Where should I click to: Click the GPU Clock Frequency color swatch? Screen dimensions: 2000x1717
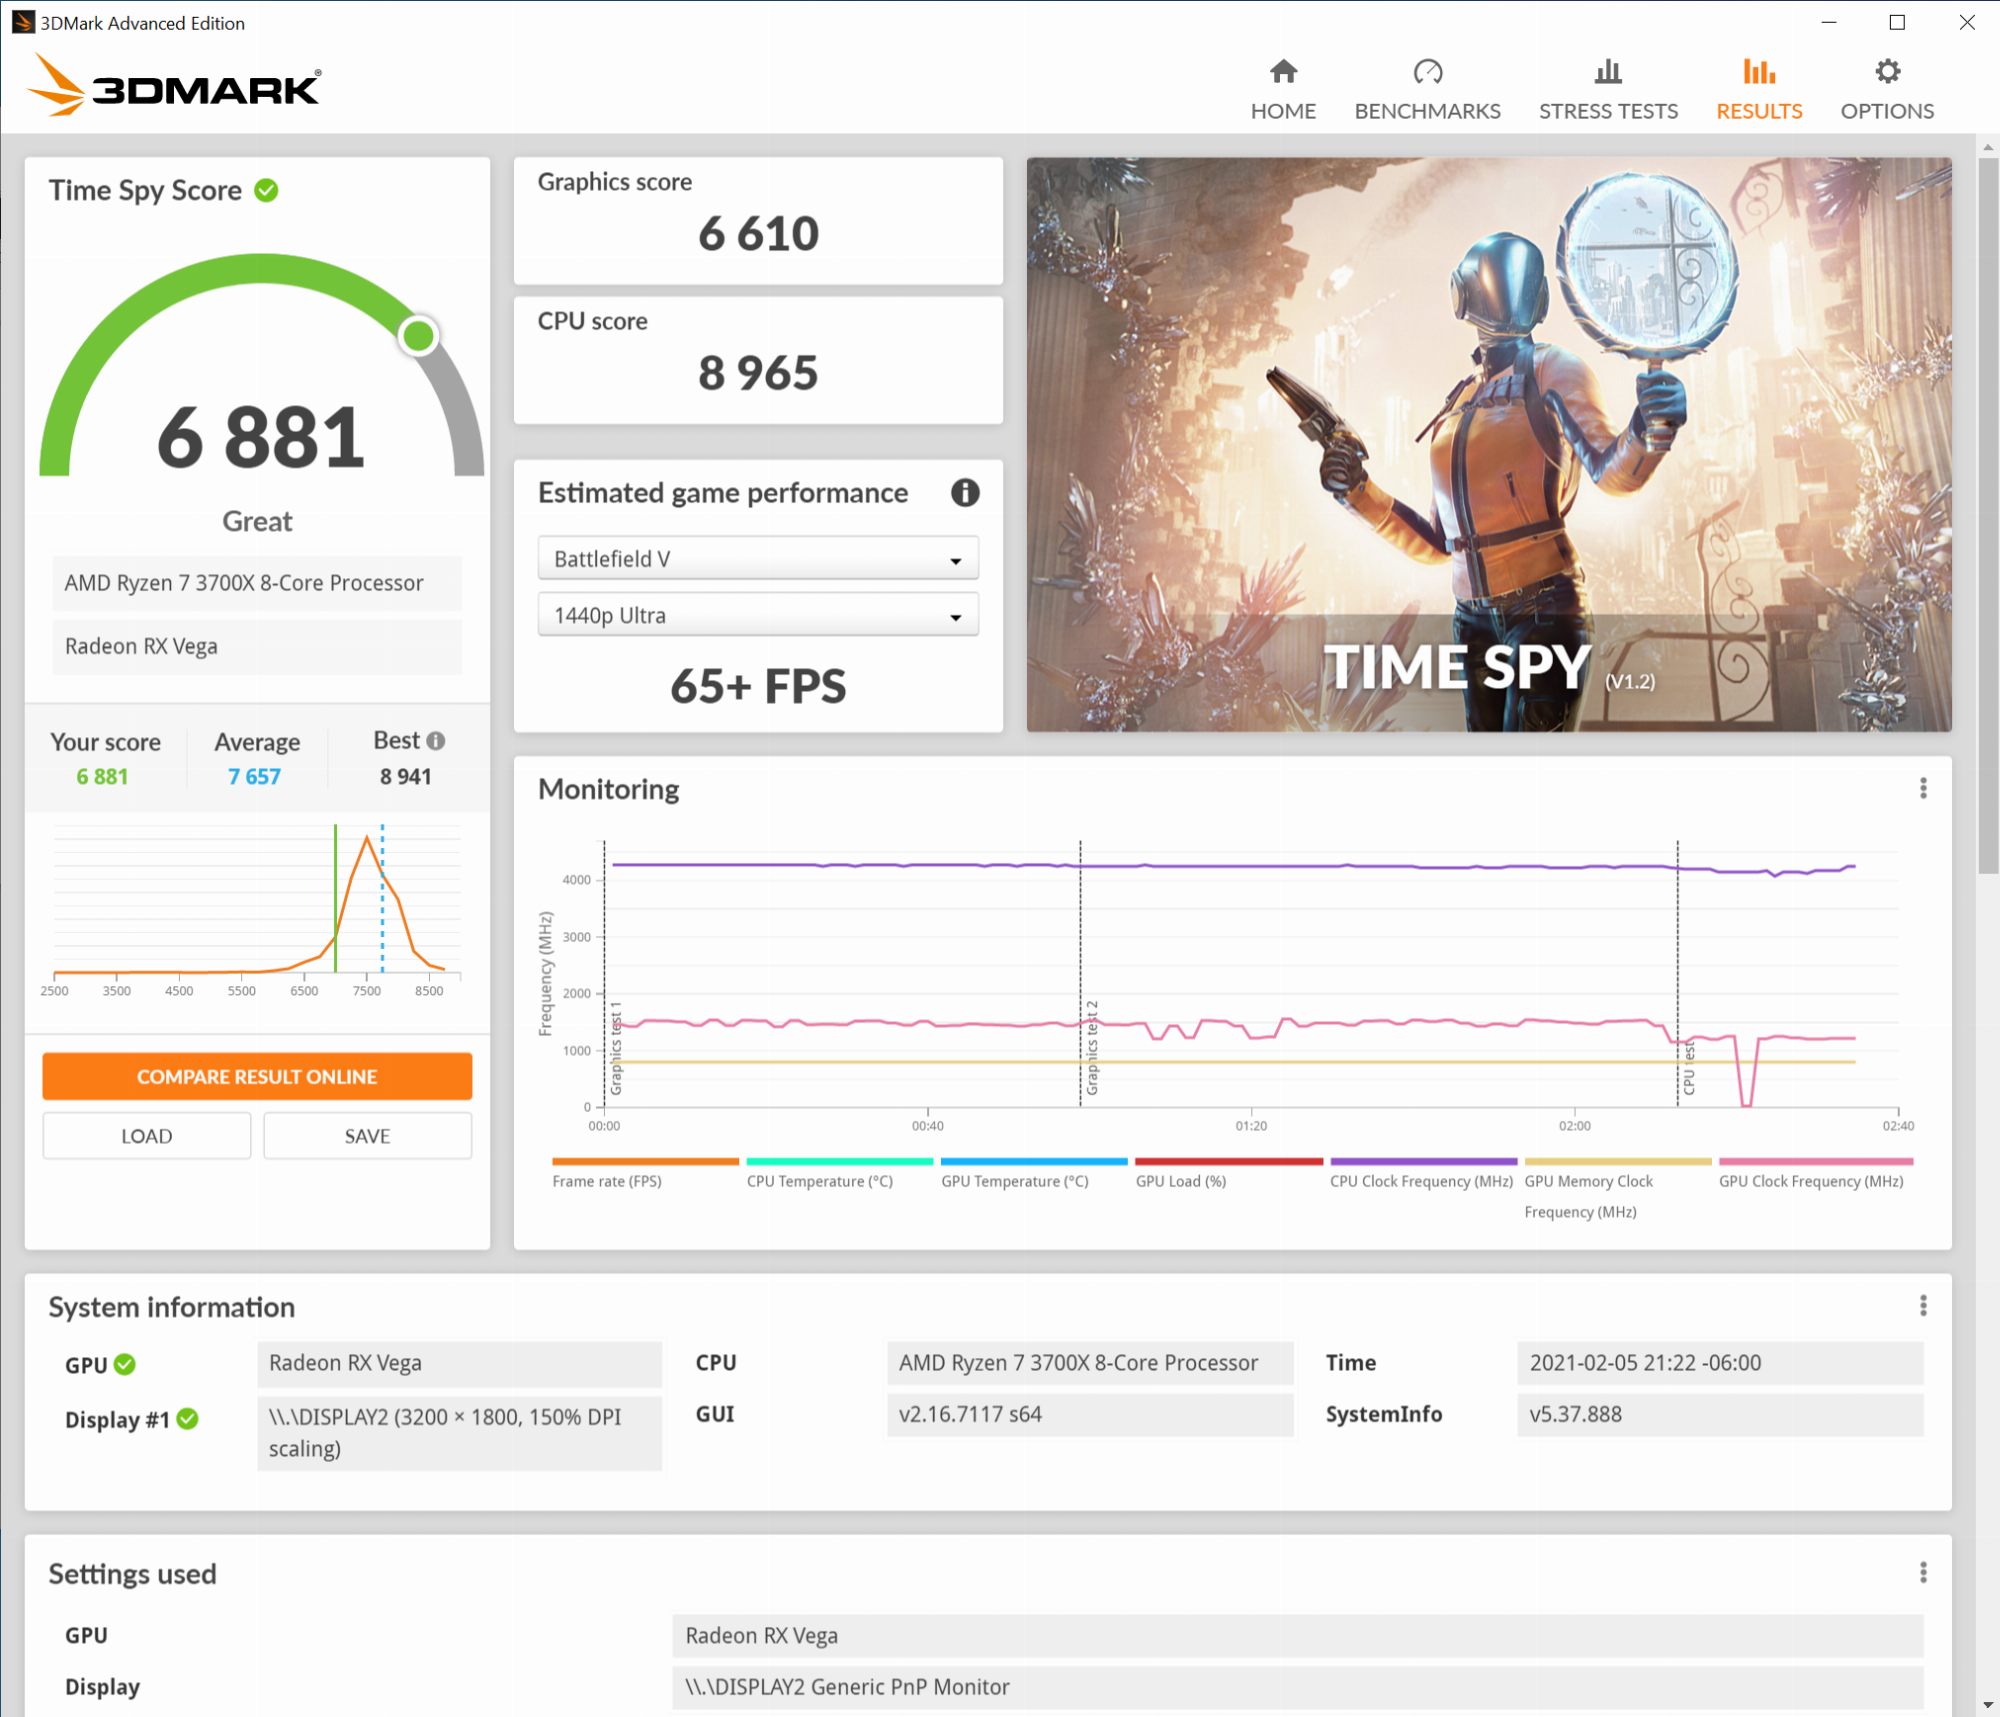pos(1815,1161)
